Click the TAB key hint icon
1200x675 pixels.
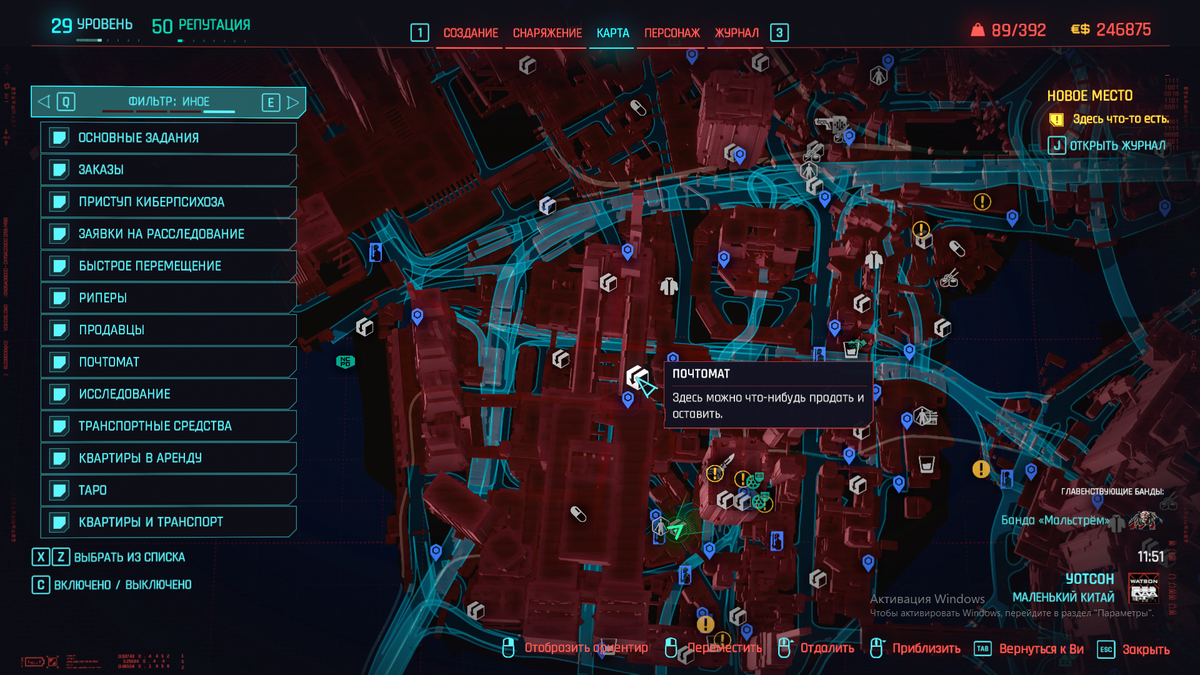click(982, 648)
